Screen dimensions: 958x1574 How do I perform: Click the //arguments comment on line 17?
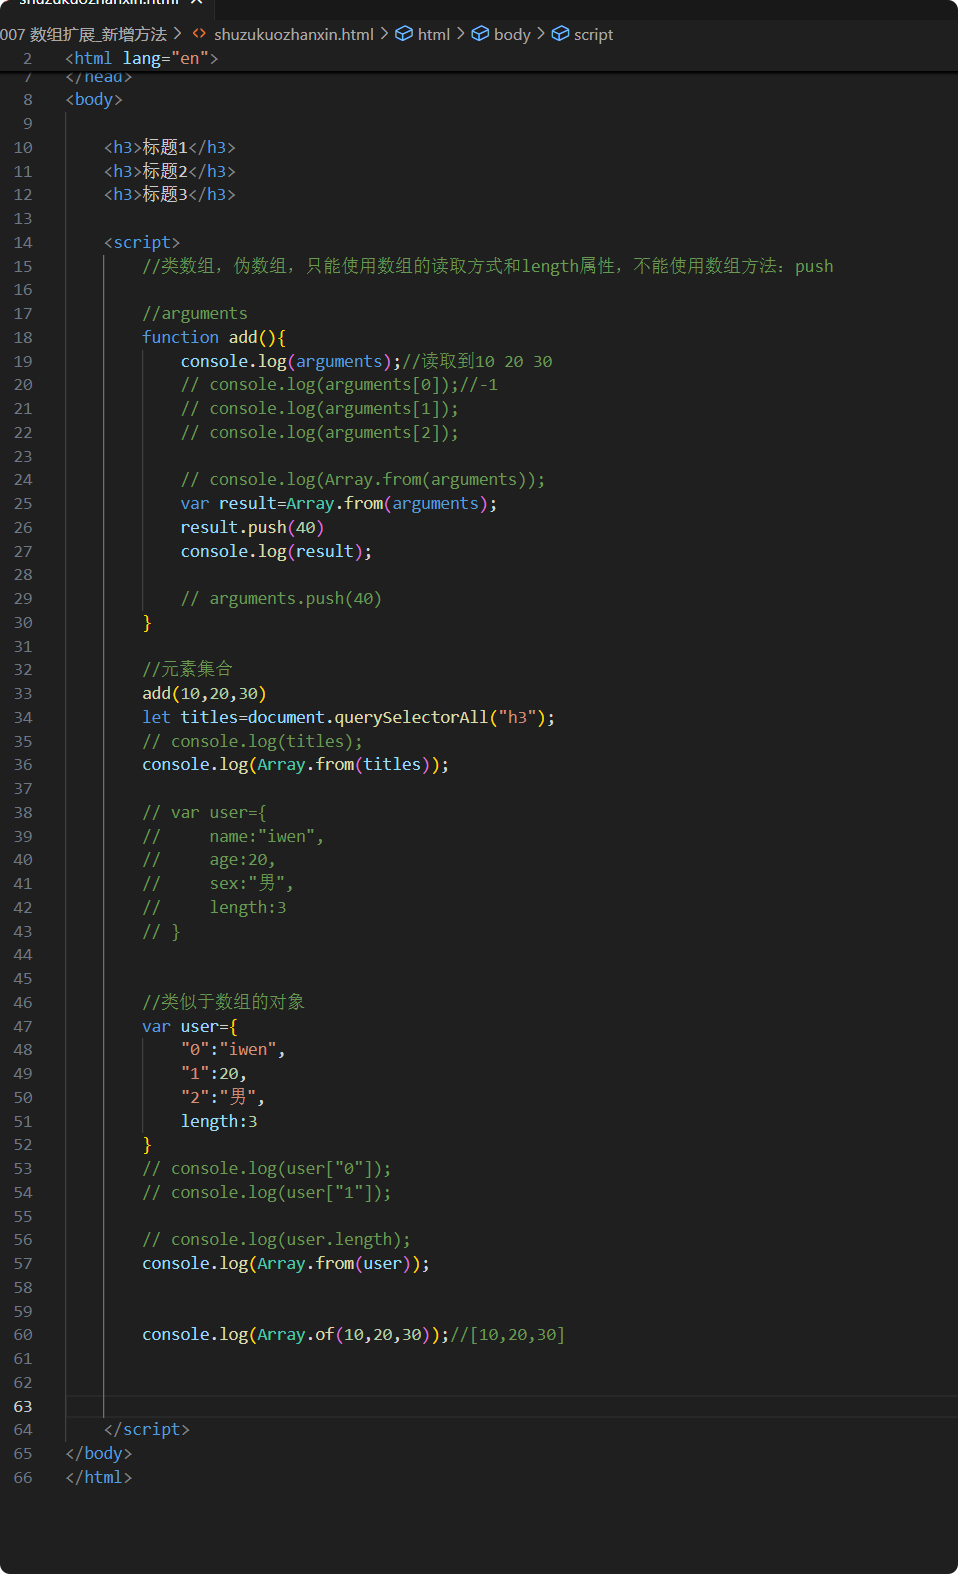[195, 314]
